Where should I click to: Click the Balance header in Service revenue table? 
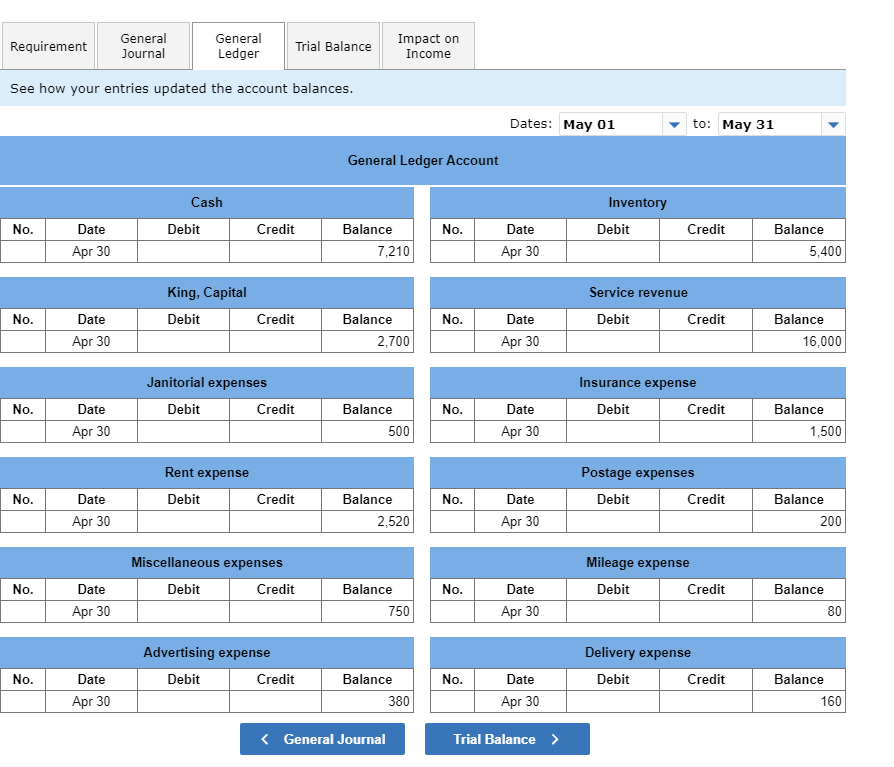point(798,319)
